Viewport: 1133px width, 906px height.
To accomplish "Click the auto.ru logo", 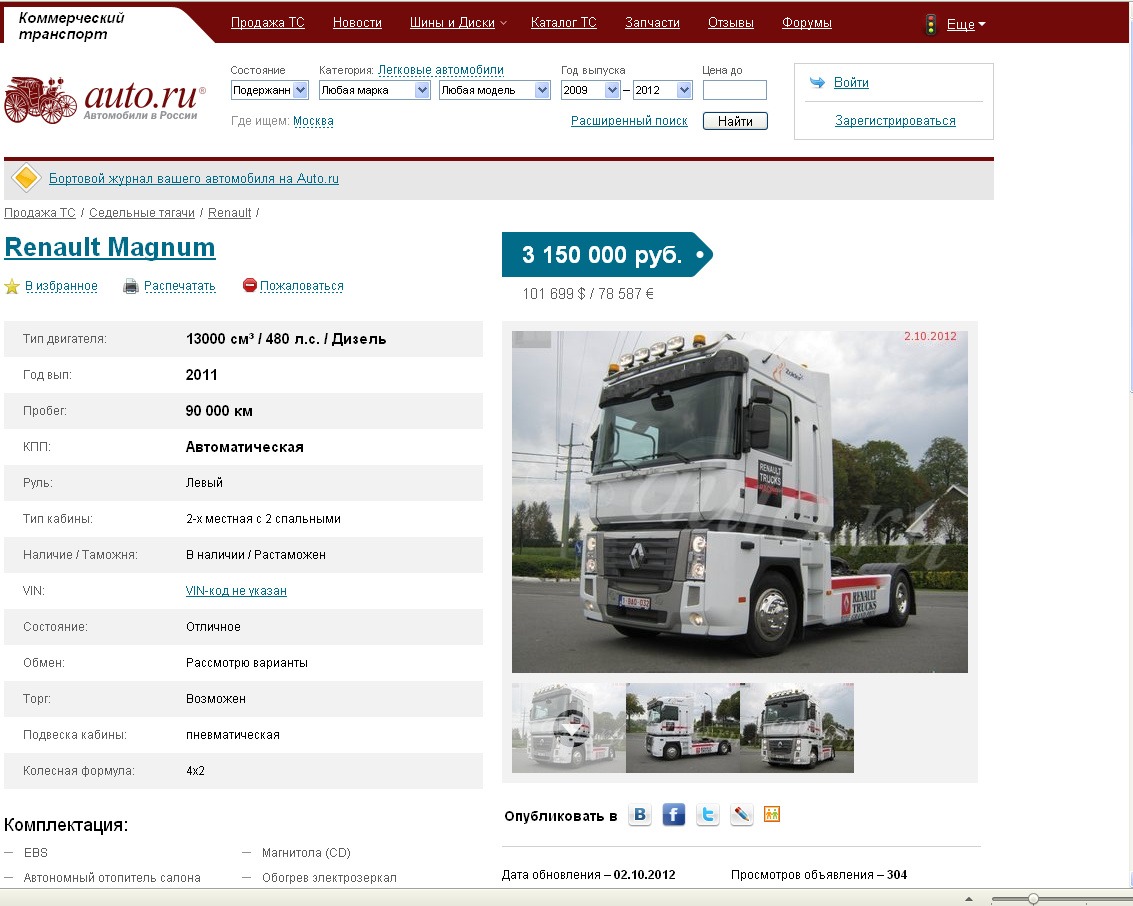I will pyautogui.click(x=104, y=100).
